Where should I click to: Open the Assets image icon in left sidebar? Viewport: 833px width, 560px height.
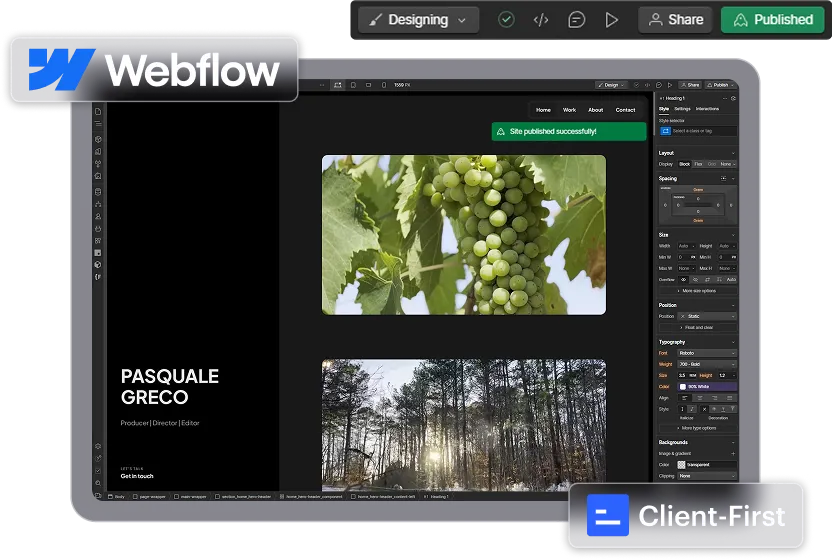(x=98, y=176)
